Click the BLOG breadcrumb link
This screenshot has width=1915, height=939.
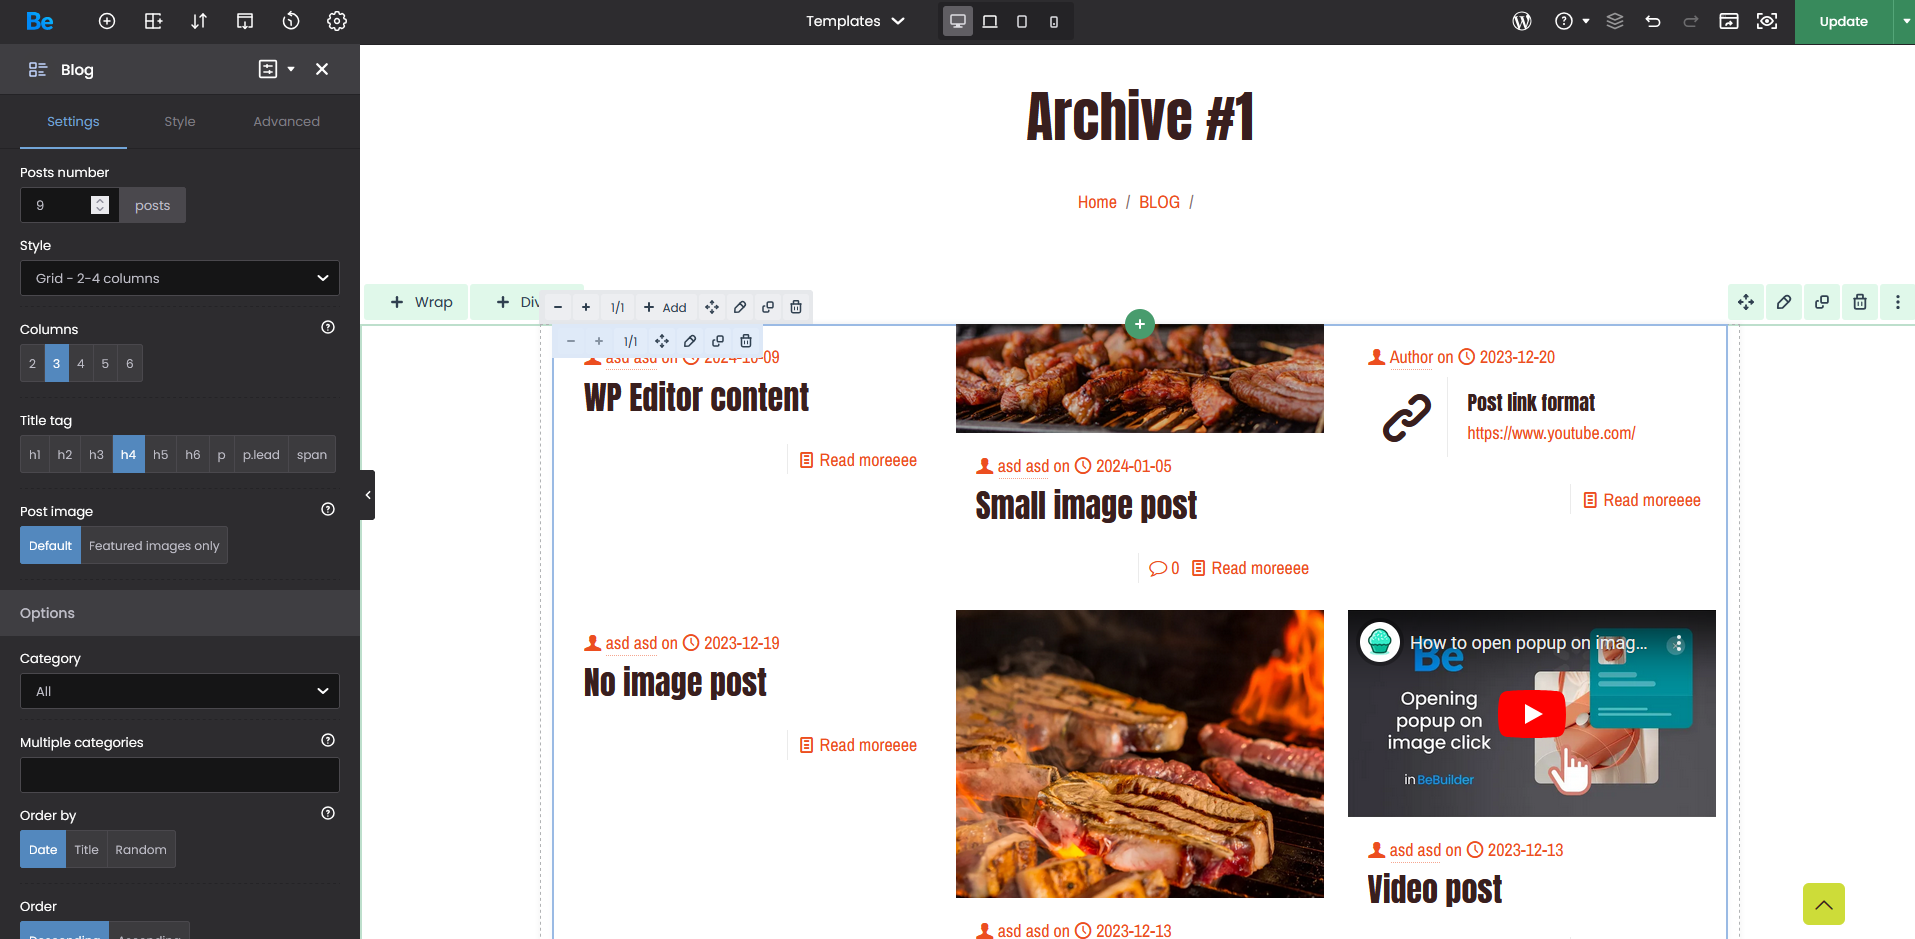1159,202
